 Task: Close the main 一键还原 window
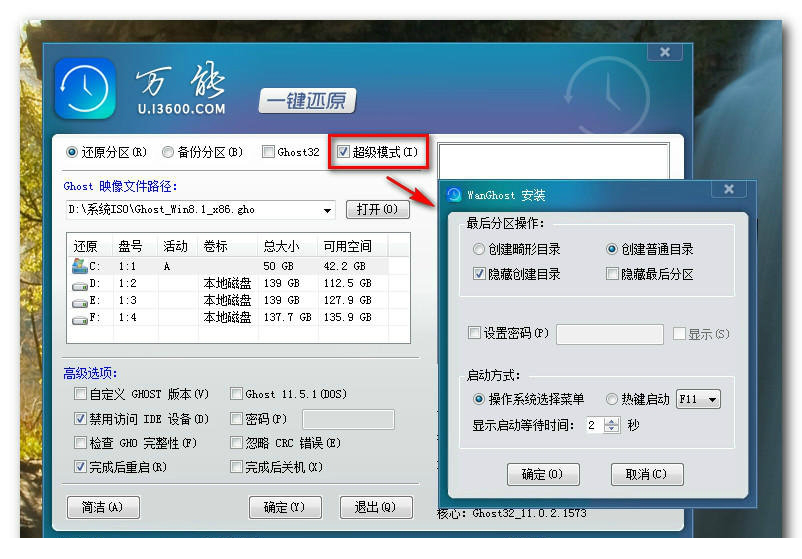click(x=664, y=52)
